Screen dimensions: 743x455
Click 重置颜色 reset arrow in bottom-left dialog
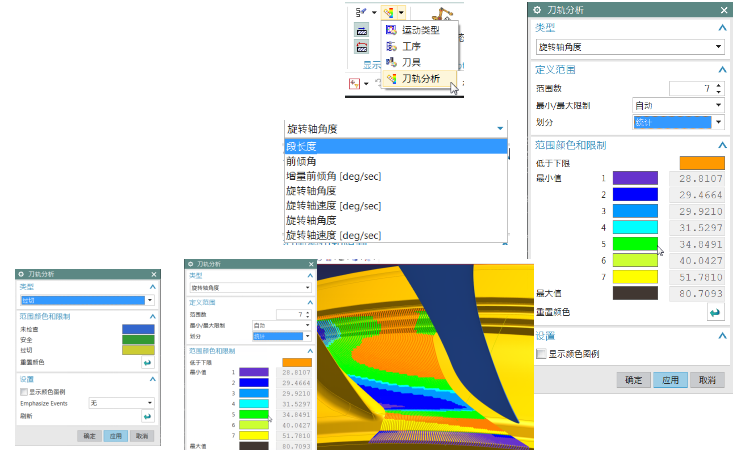point(147,362)
